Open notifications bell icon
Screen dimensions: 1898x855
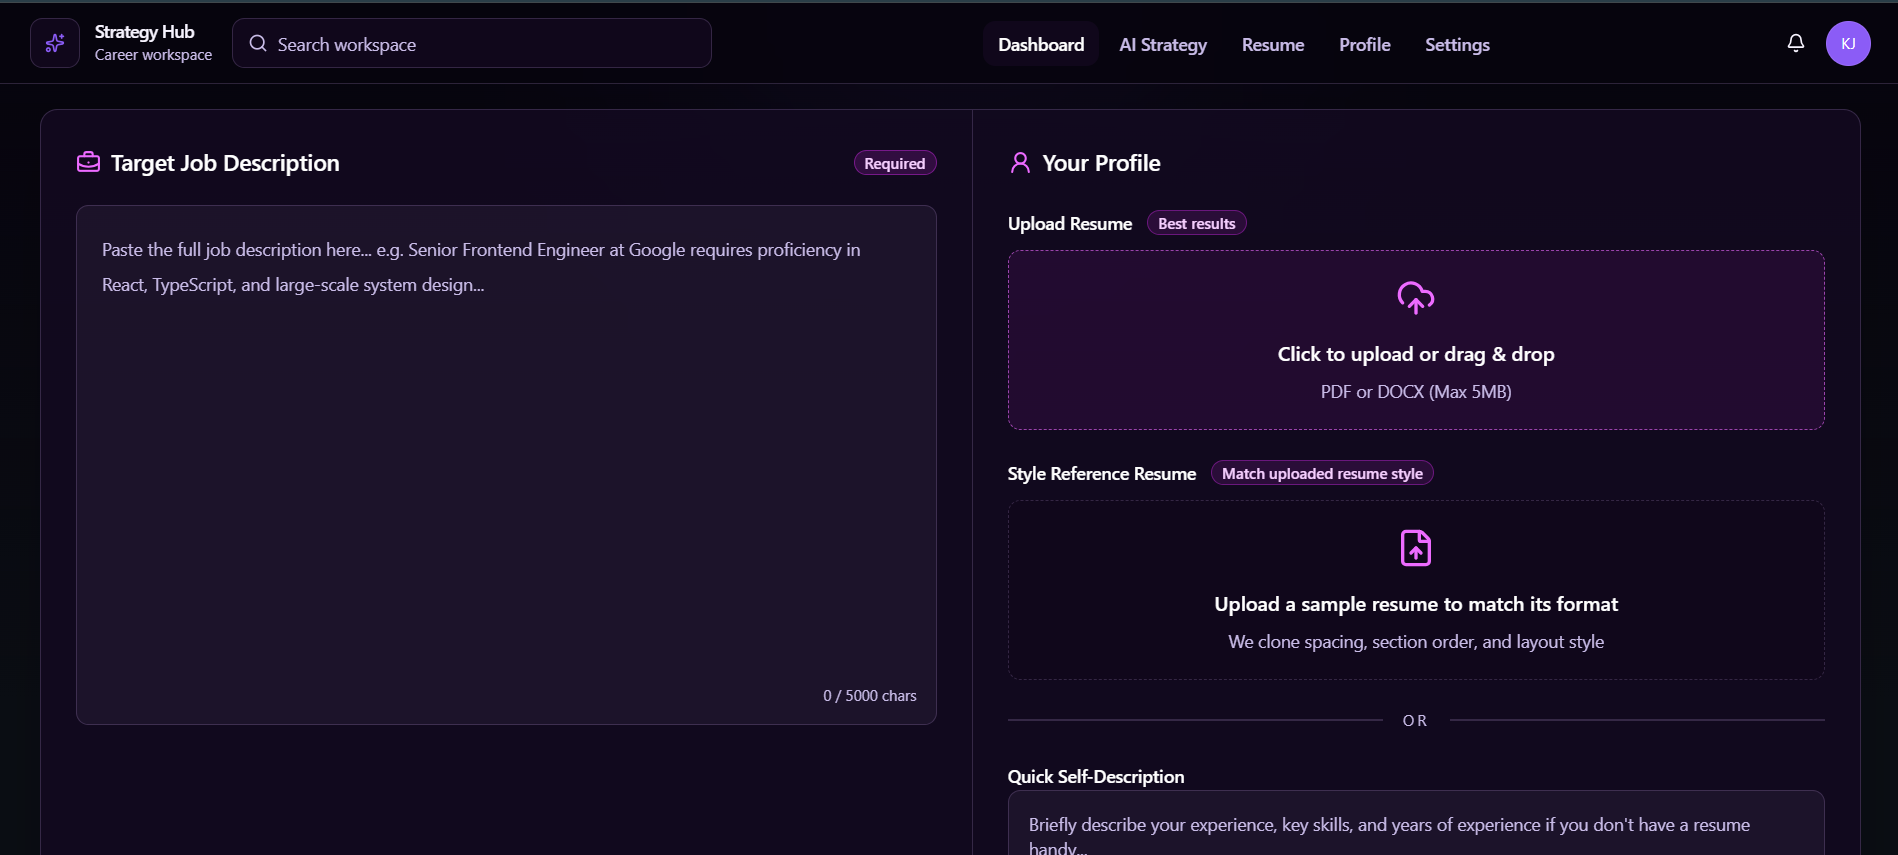click(x=1796, y=43)
